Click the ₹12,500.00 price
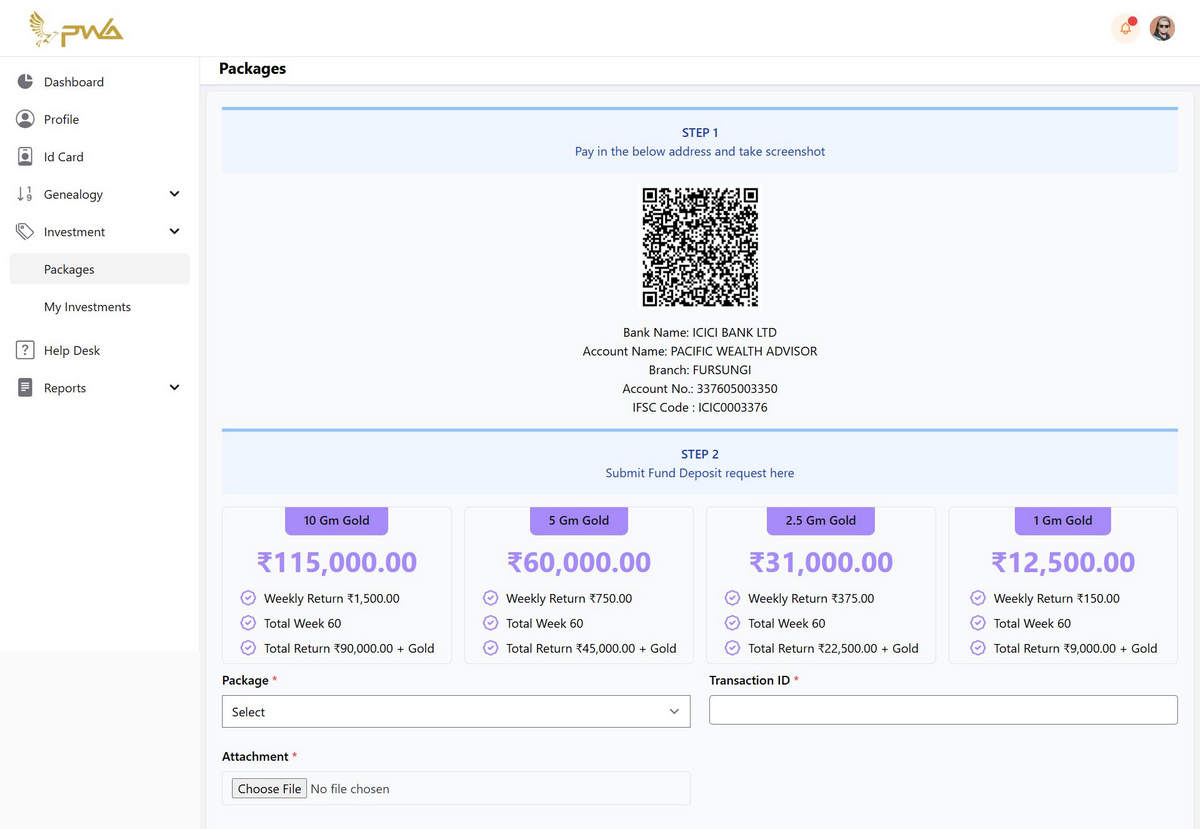 coord(1063,562)
